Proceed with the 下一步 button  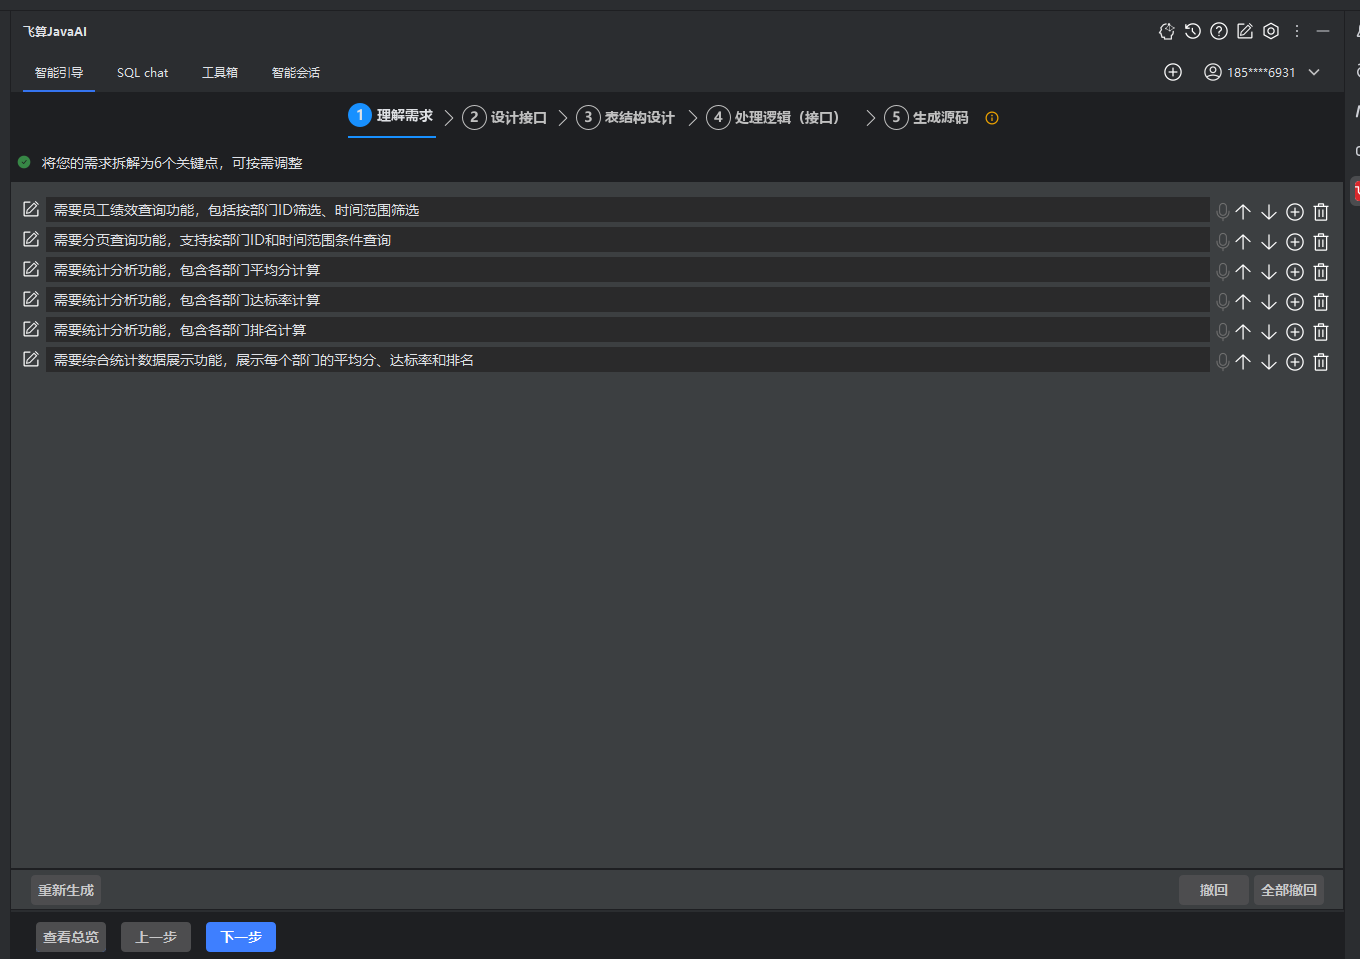tap(241, 937)
